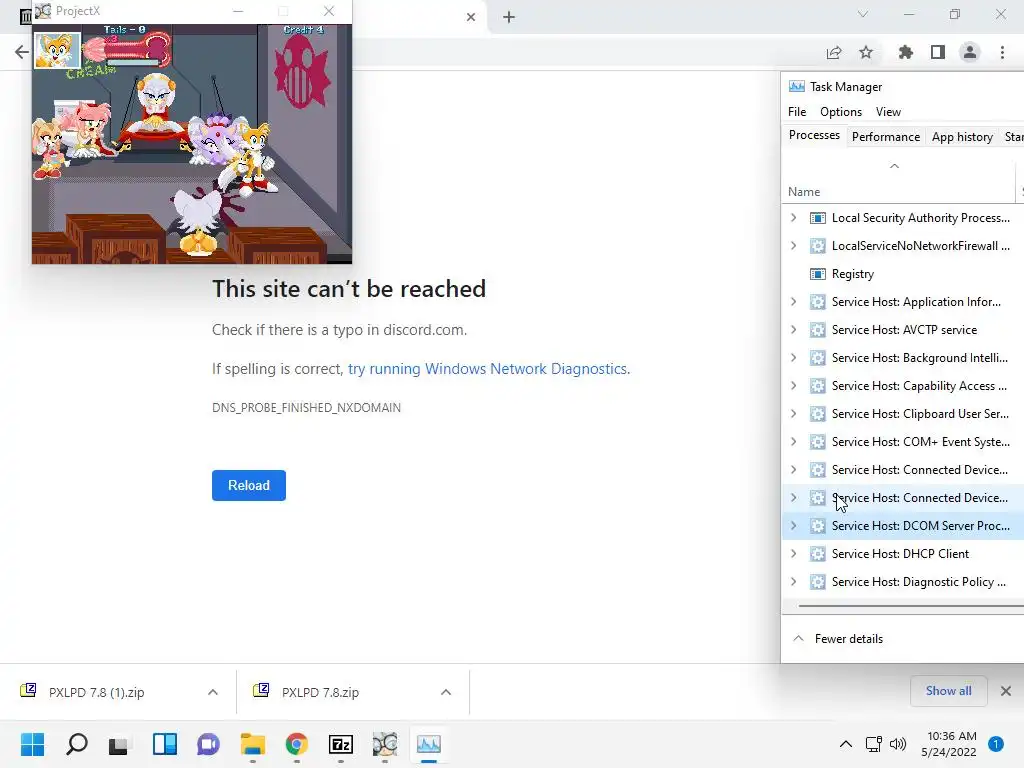Open the volume tray icon
The image size is (1024, 768).
[x=898, y=744]
